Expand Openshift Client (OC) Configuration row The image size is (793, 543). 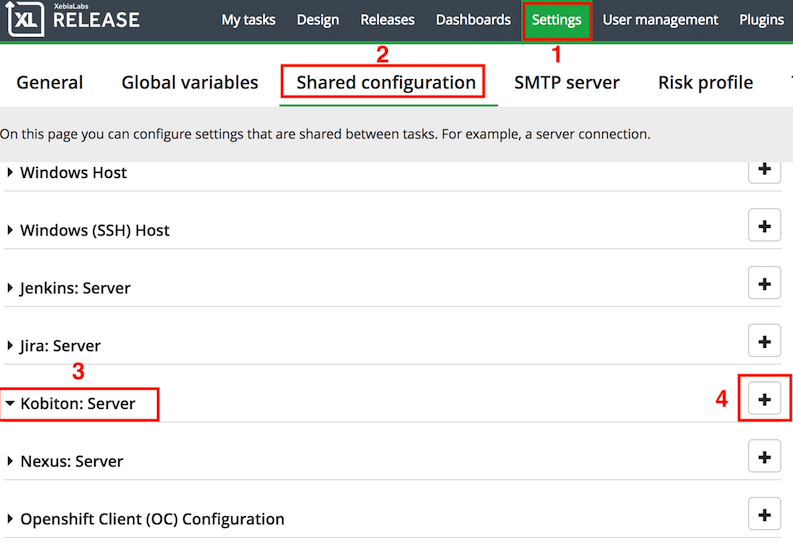pos(150,520)
